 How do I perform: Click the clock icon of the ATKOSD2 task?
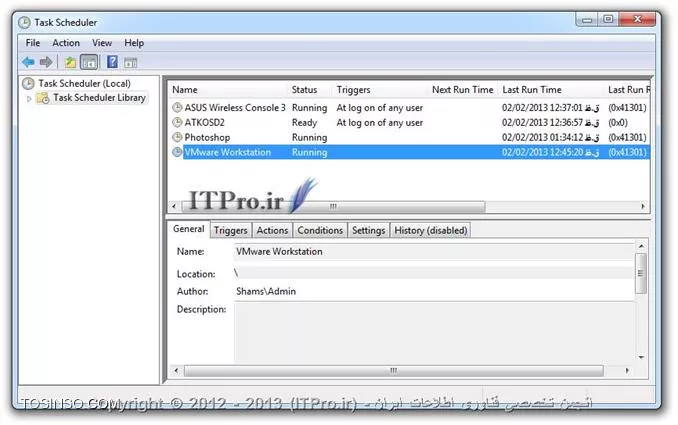(177, 122)
